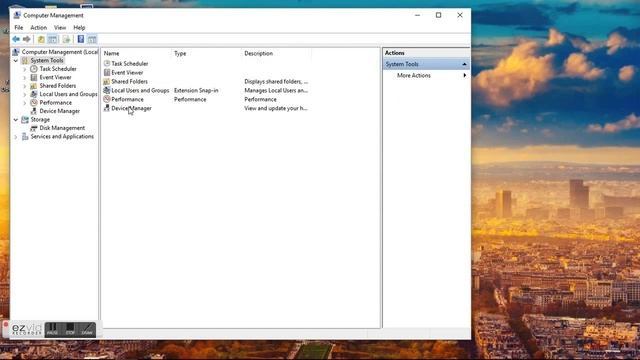The image size is (640, 360).
Task: Select Shared Folders icon in the list pane
Action: (x=107, y=81)
